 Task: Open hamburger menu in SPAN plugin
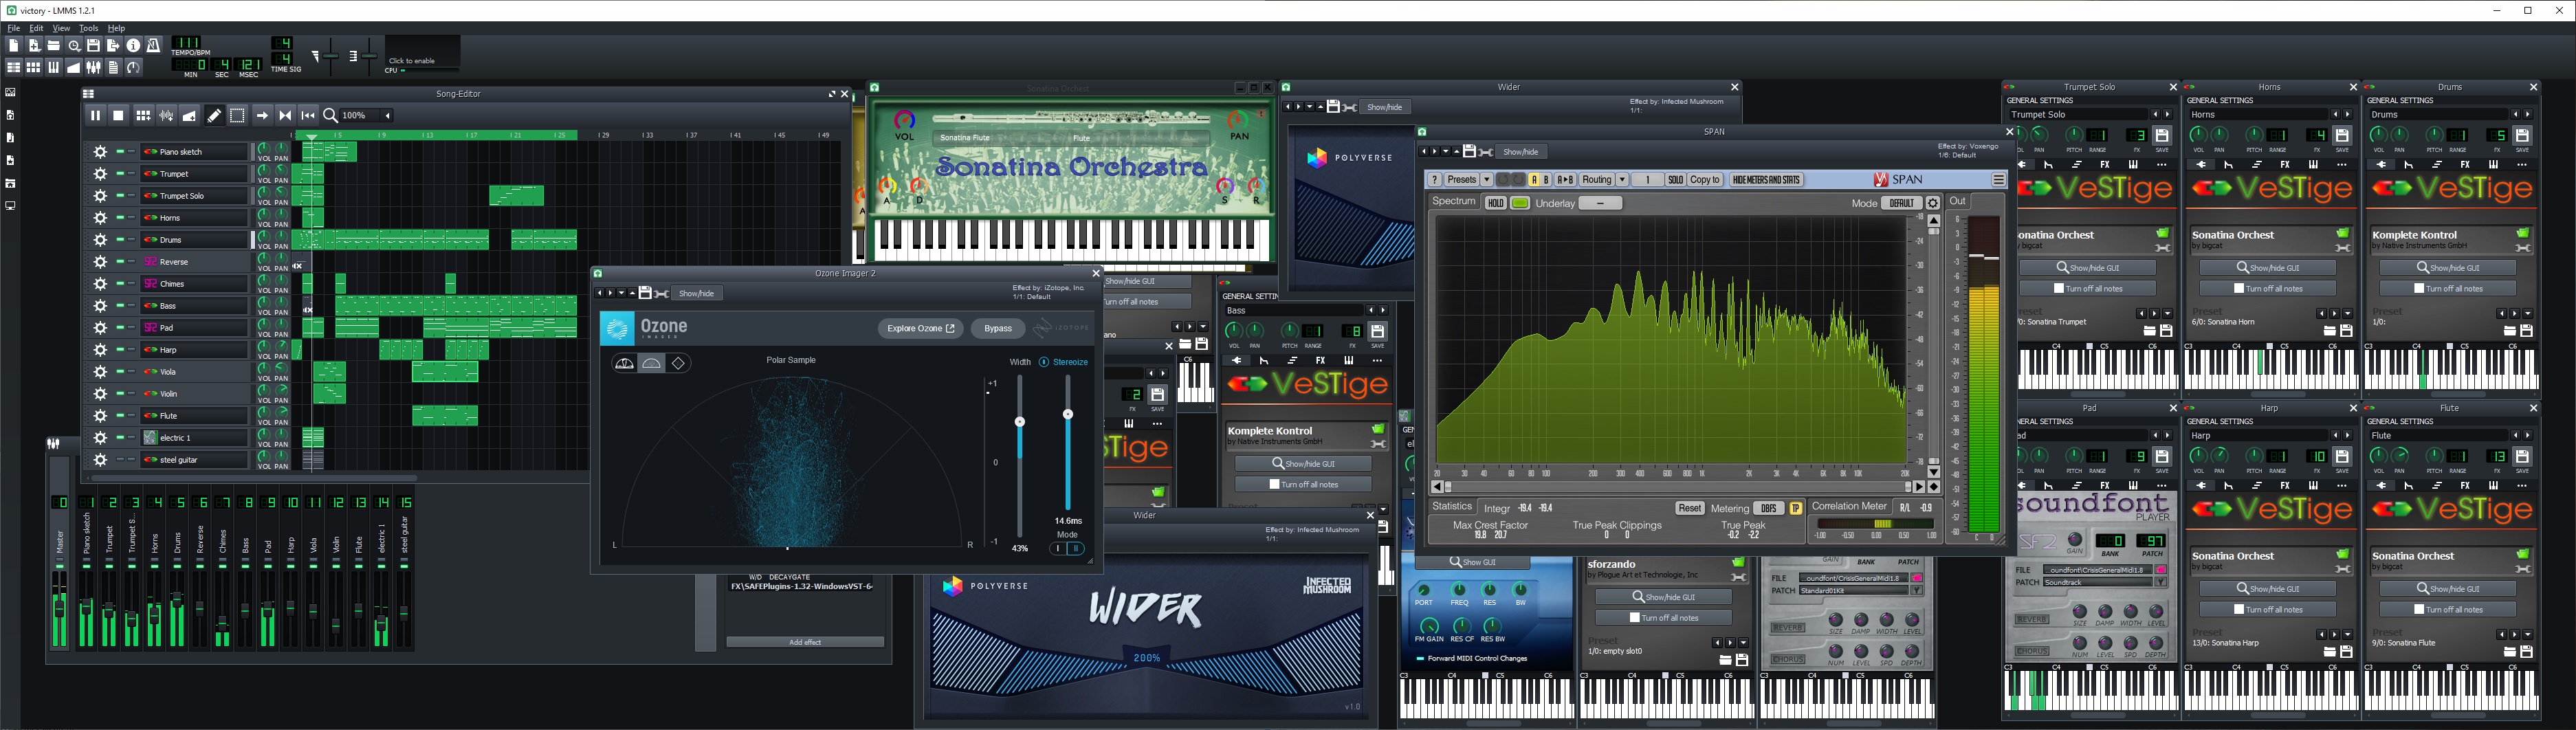[x=1998, y=180]
